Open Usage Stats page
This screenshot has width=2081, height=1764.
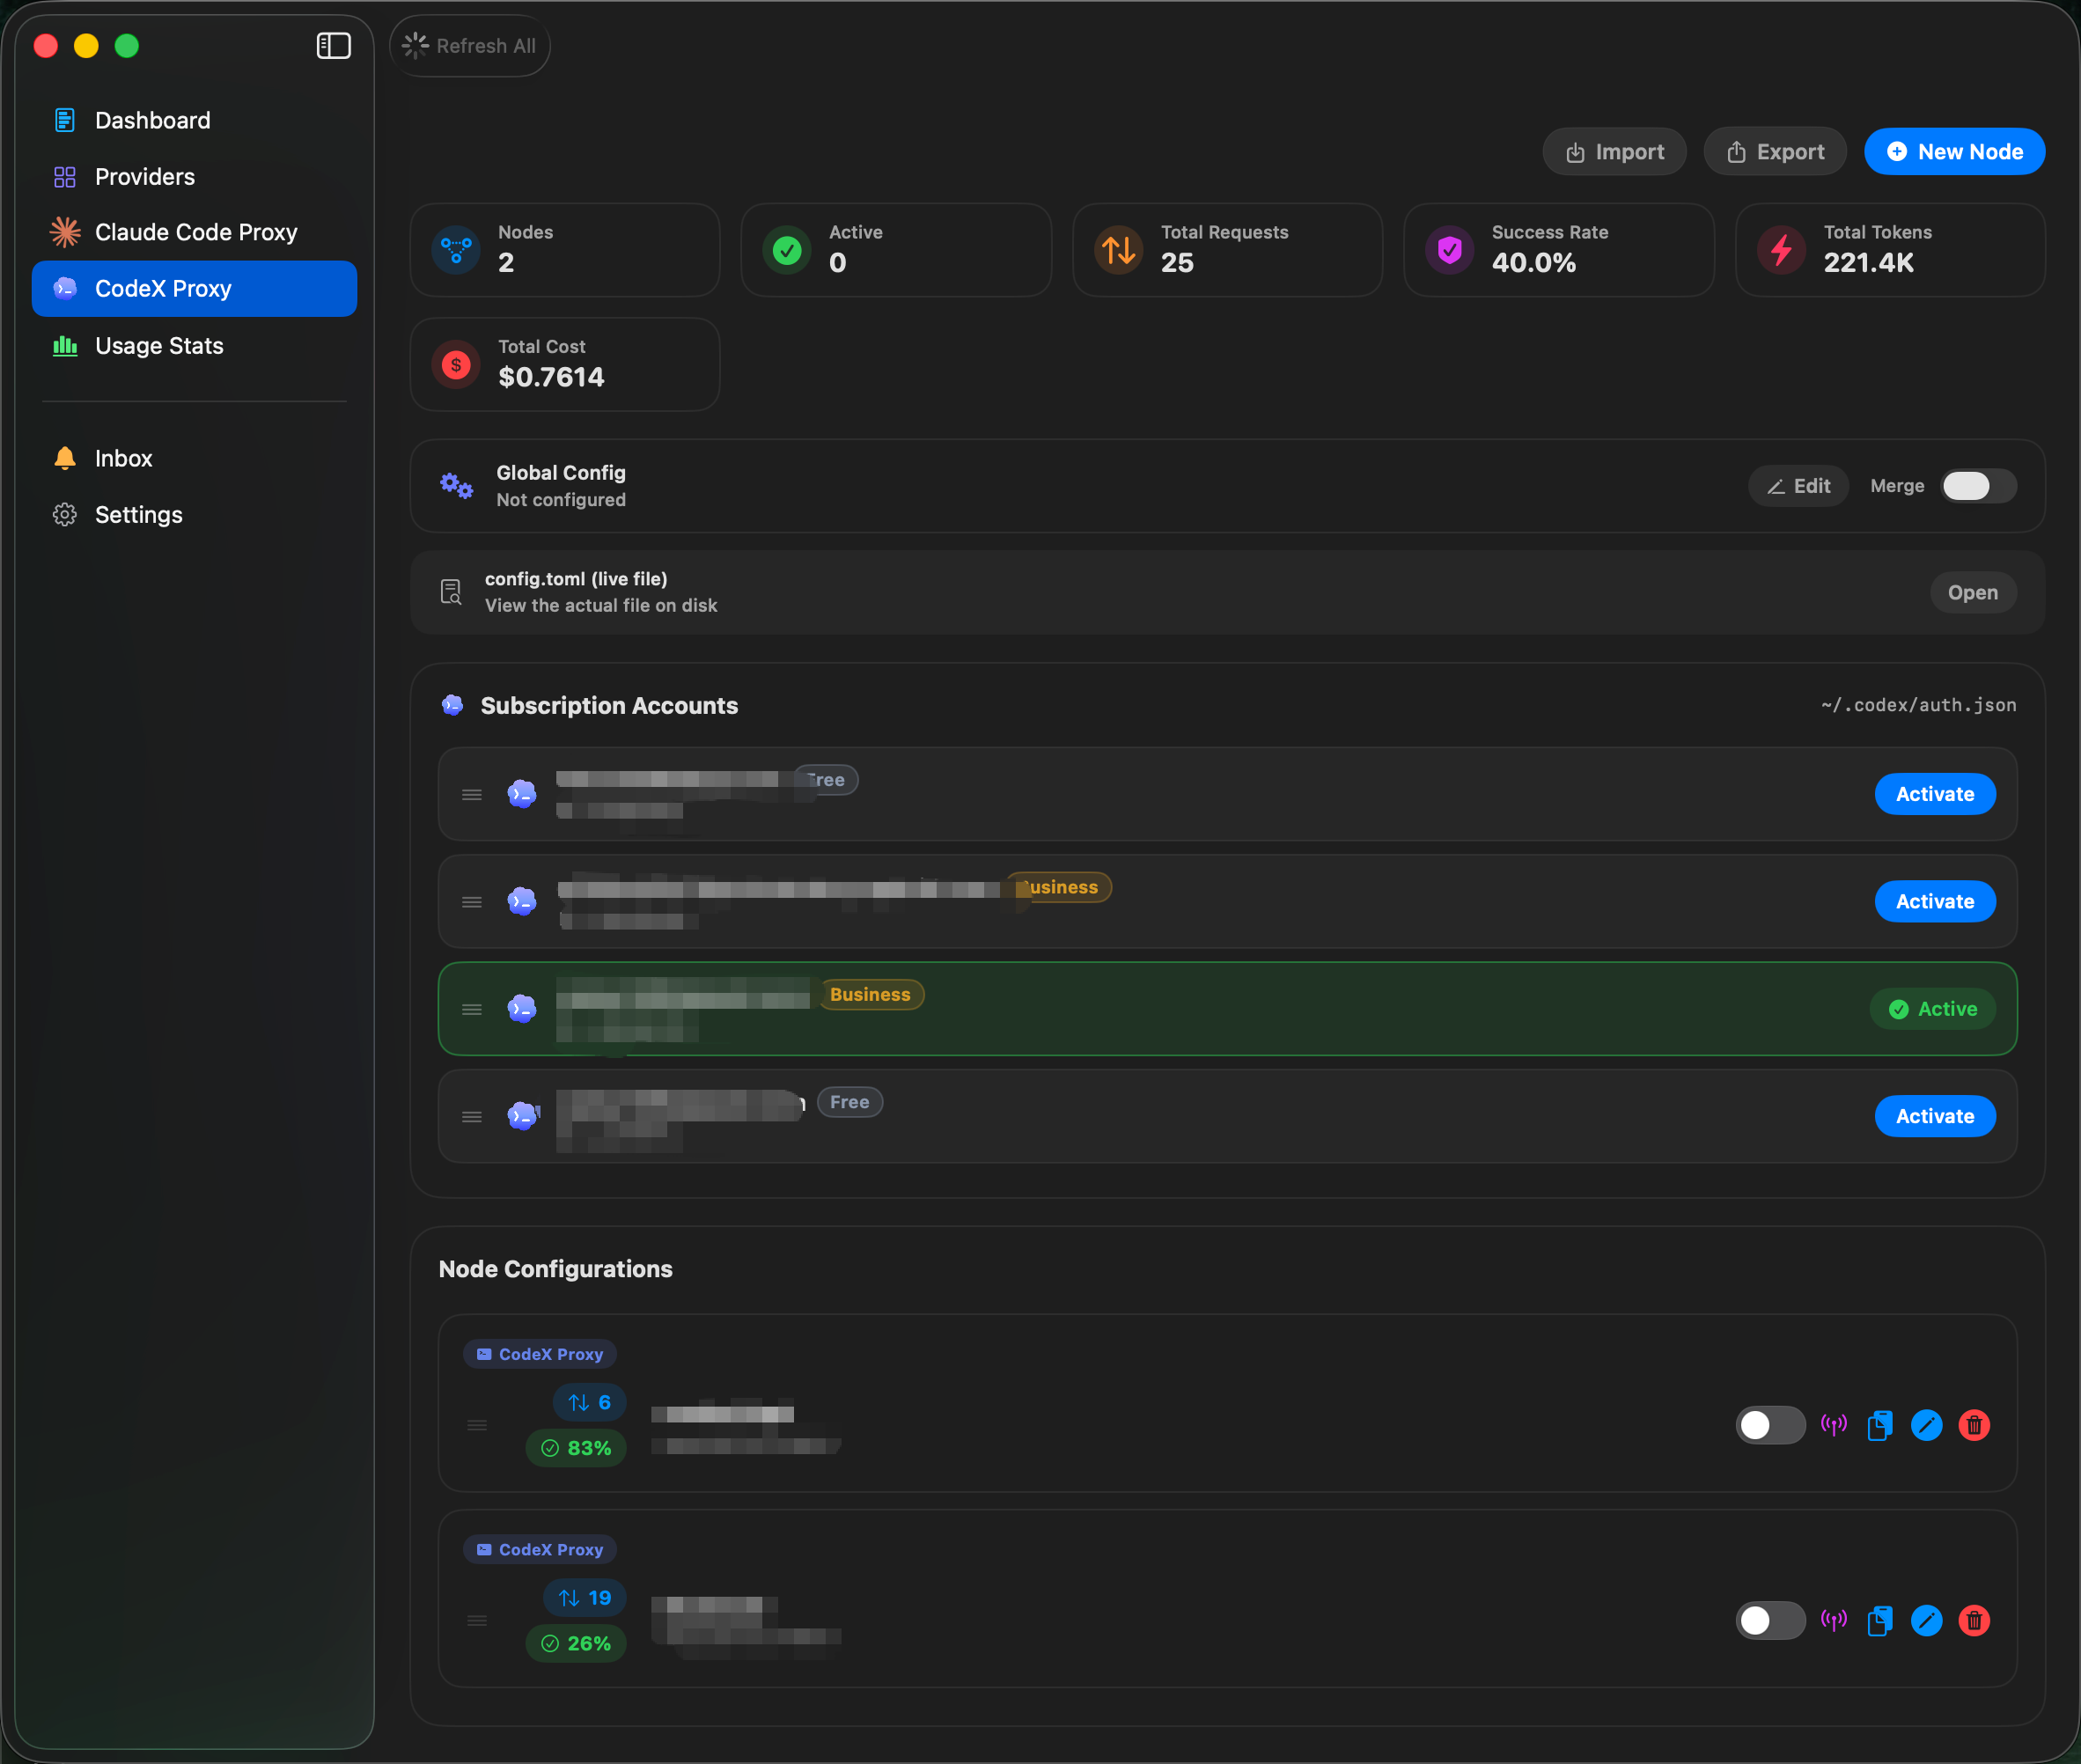pyautogui.click(x=194, y=346)
